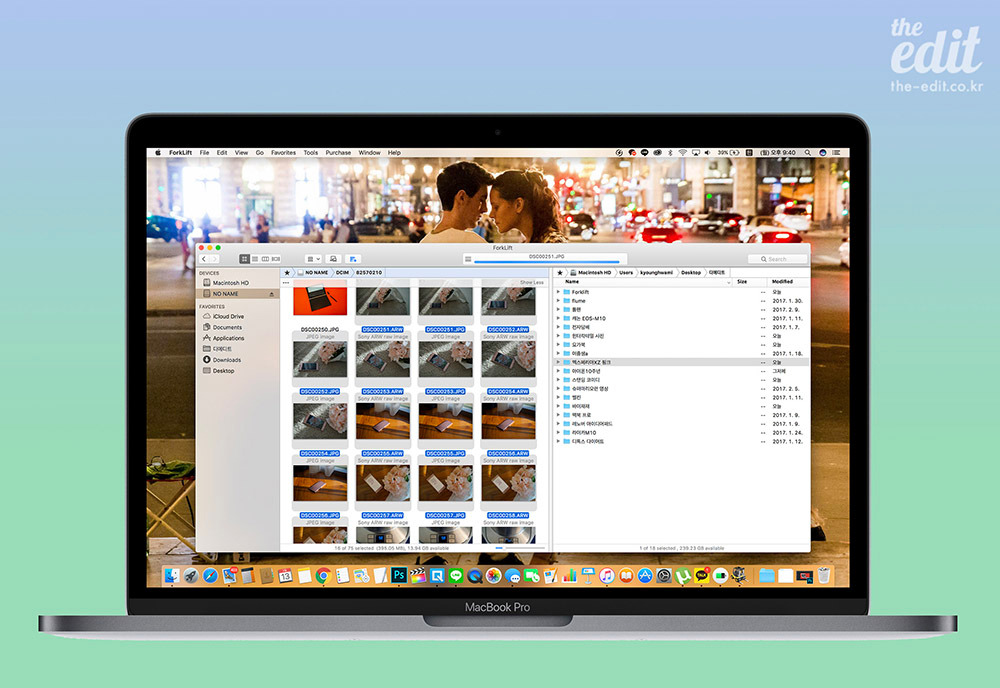Click Users in right pane path bar
The image size is (1000, 688).
click(x=626, y=272)
